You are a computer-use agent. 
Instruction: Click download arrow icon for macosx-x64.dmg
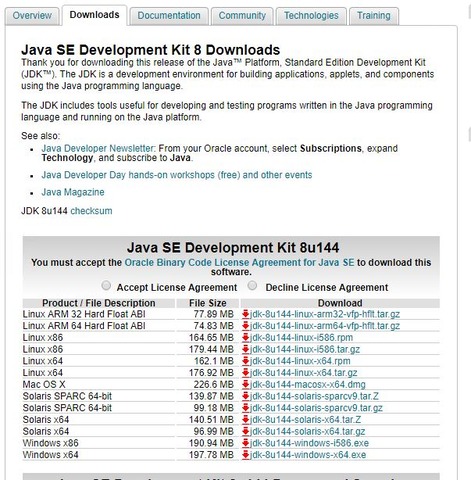(246, 384)
